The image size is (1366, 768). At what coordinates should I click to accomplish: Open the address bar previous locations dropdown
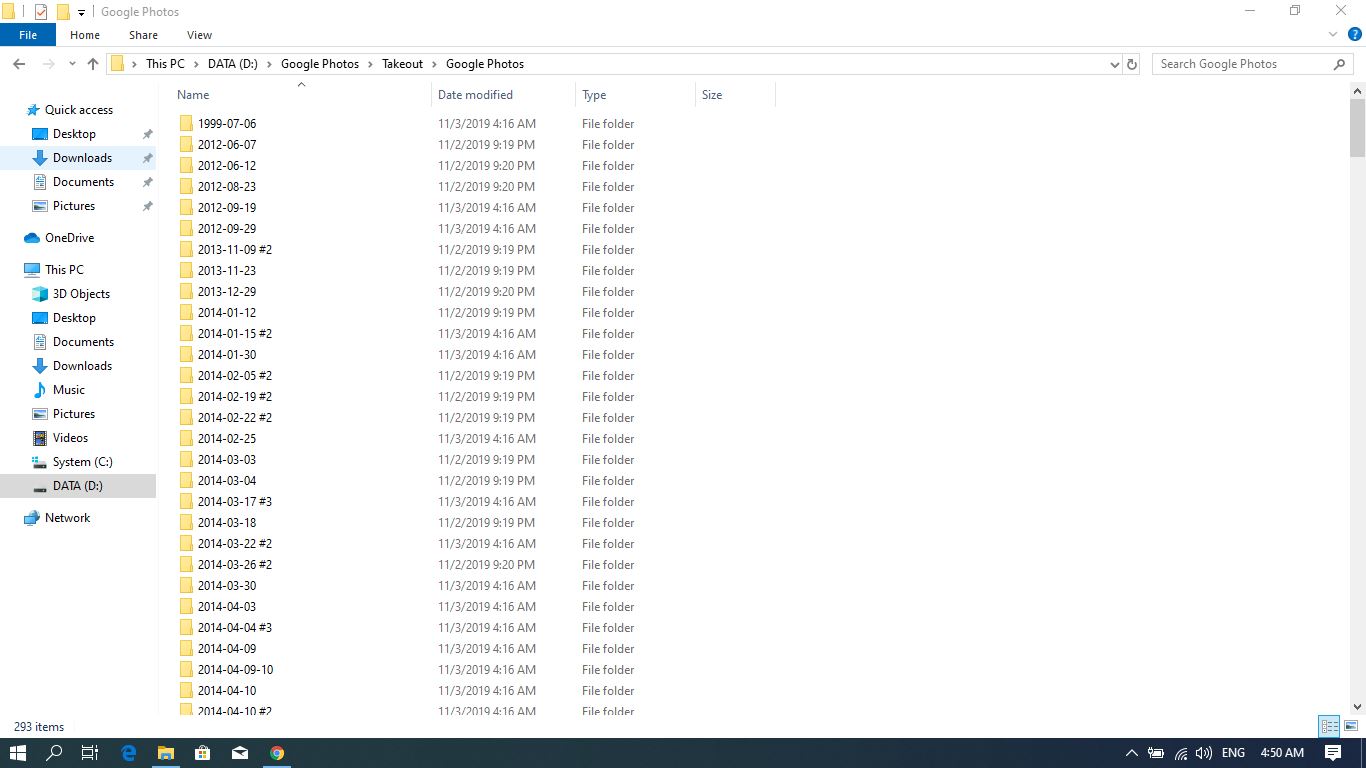(1115, 64)
